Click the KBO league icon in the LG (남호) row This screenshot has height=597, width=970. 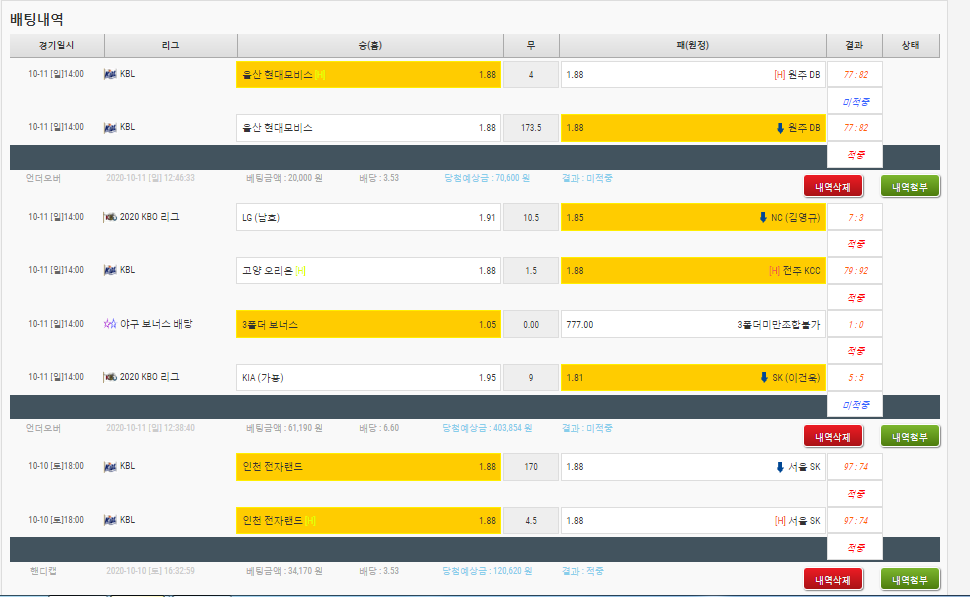click(111, 217)
